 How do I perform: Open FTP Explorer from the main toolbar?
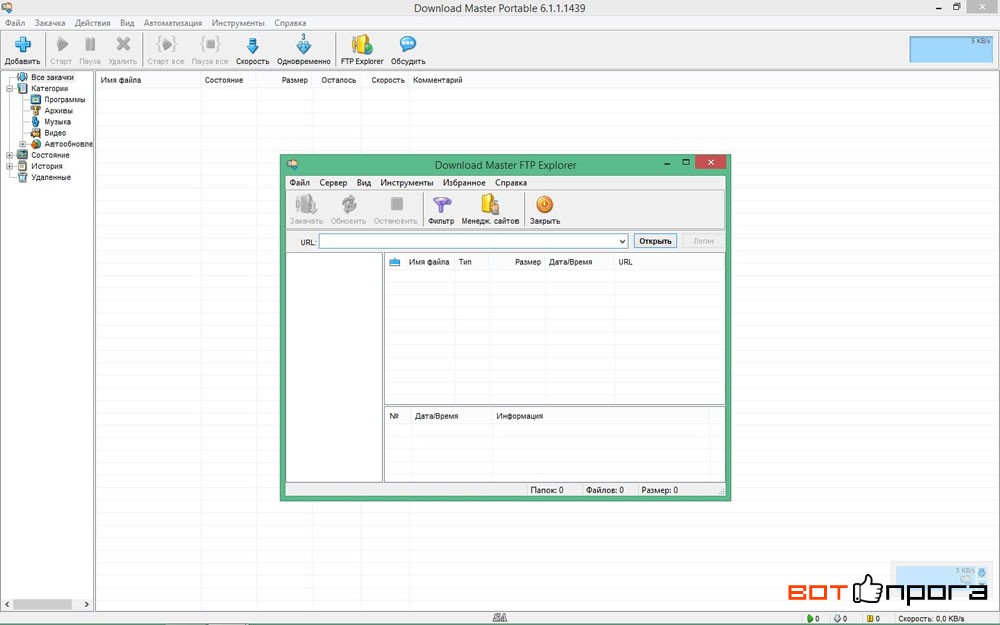point(362,44)
